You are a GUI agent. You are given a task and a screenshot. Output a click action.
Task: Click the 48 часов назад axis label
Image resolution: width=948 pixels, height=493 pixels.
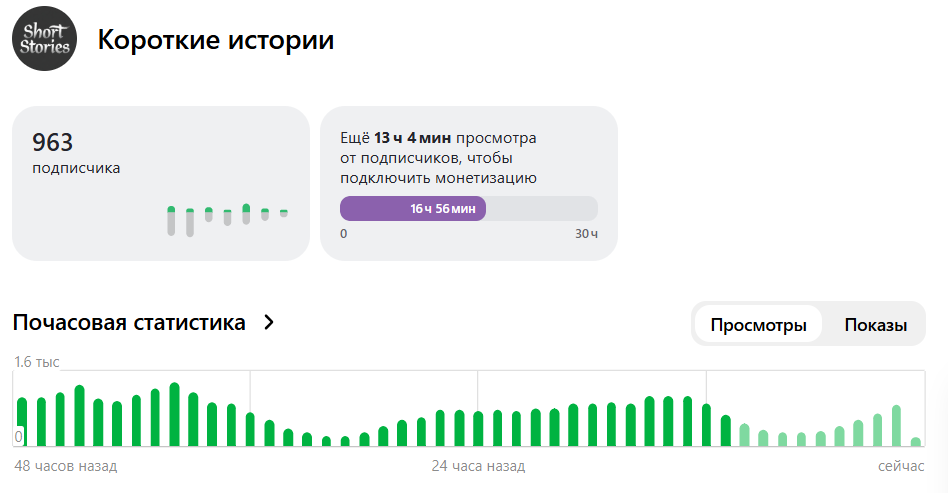[x=65, y=467]
